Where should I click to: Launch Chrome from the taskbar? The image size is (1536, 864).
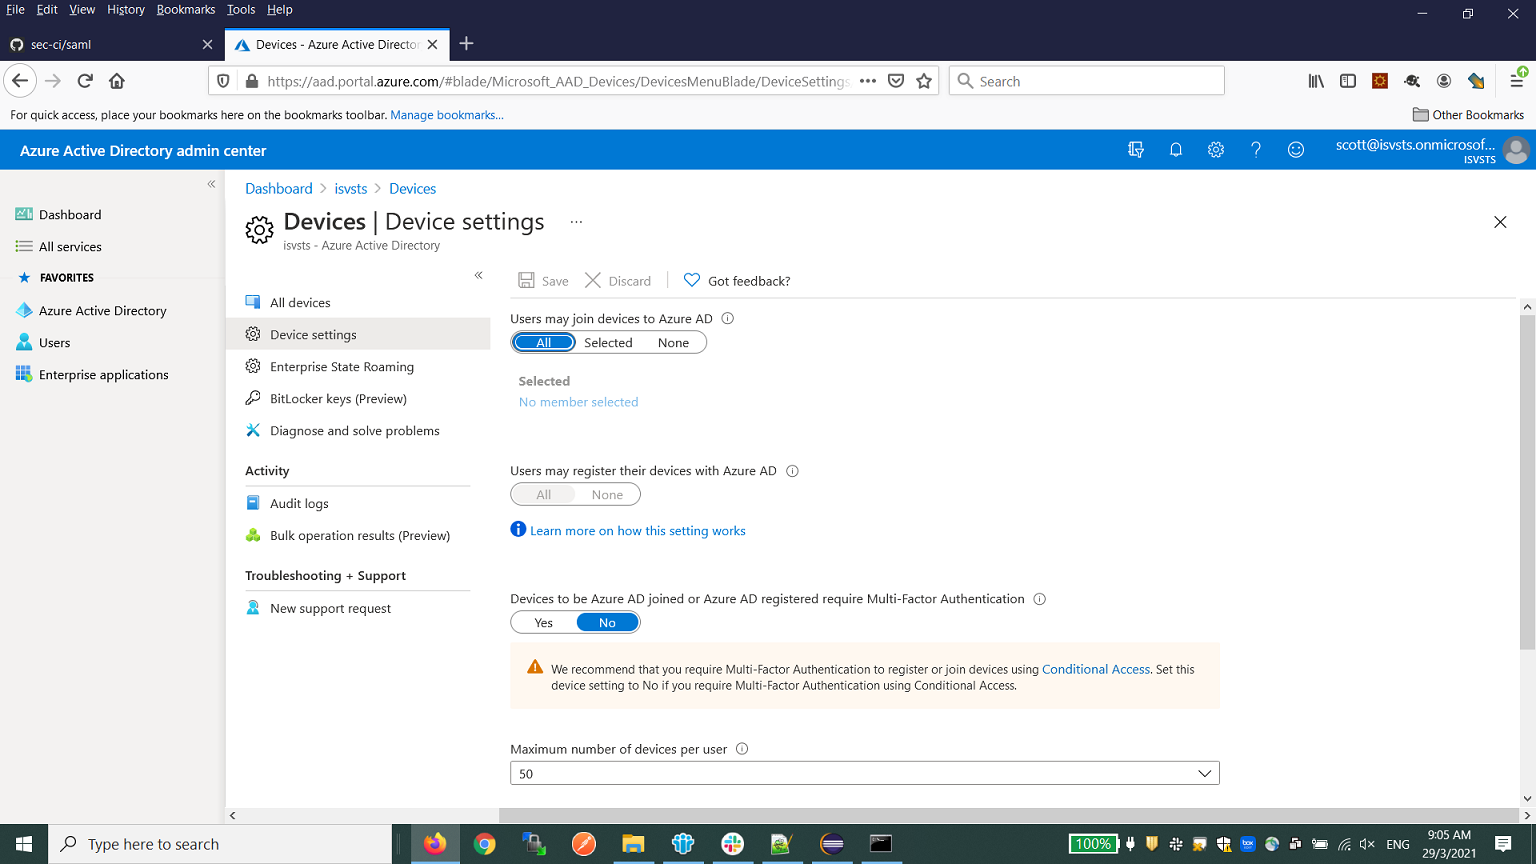pos(484,844)
